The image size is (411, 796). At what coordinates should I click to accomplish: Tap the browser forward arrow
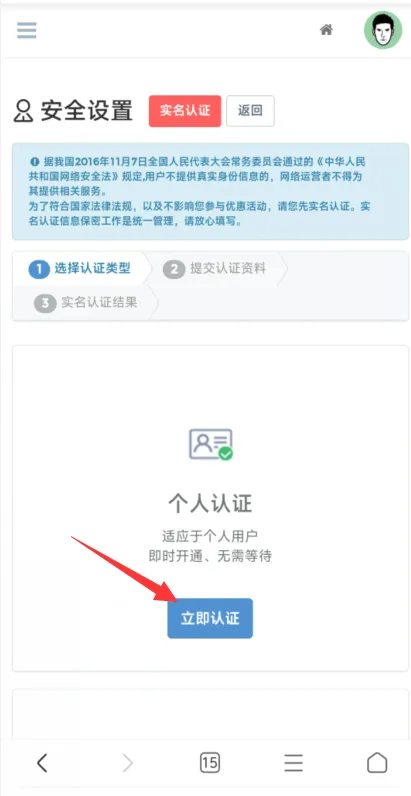click(x=127, y=762)
